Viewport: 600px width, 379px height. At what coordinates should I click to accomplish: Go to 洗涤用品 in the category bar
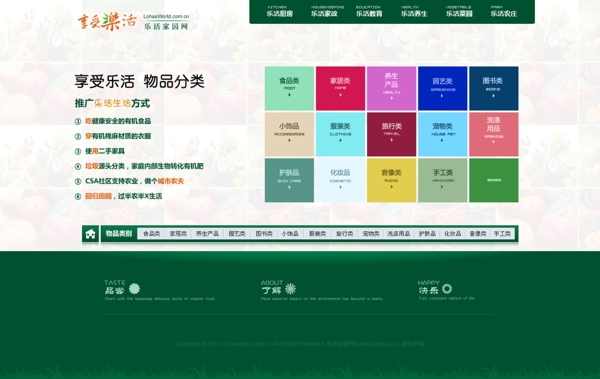pos(398,234)
